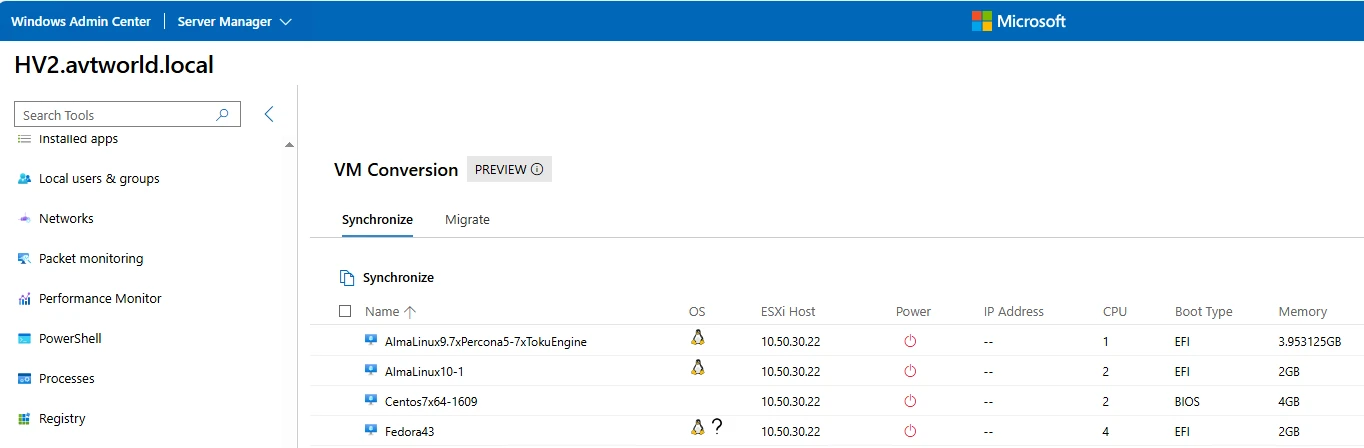Click the Synchronize copy icon
Screen dimensions: 1364x448
(x=347, y=278)
